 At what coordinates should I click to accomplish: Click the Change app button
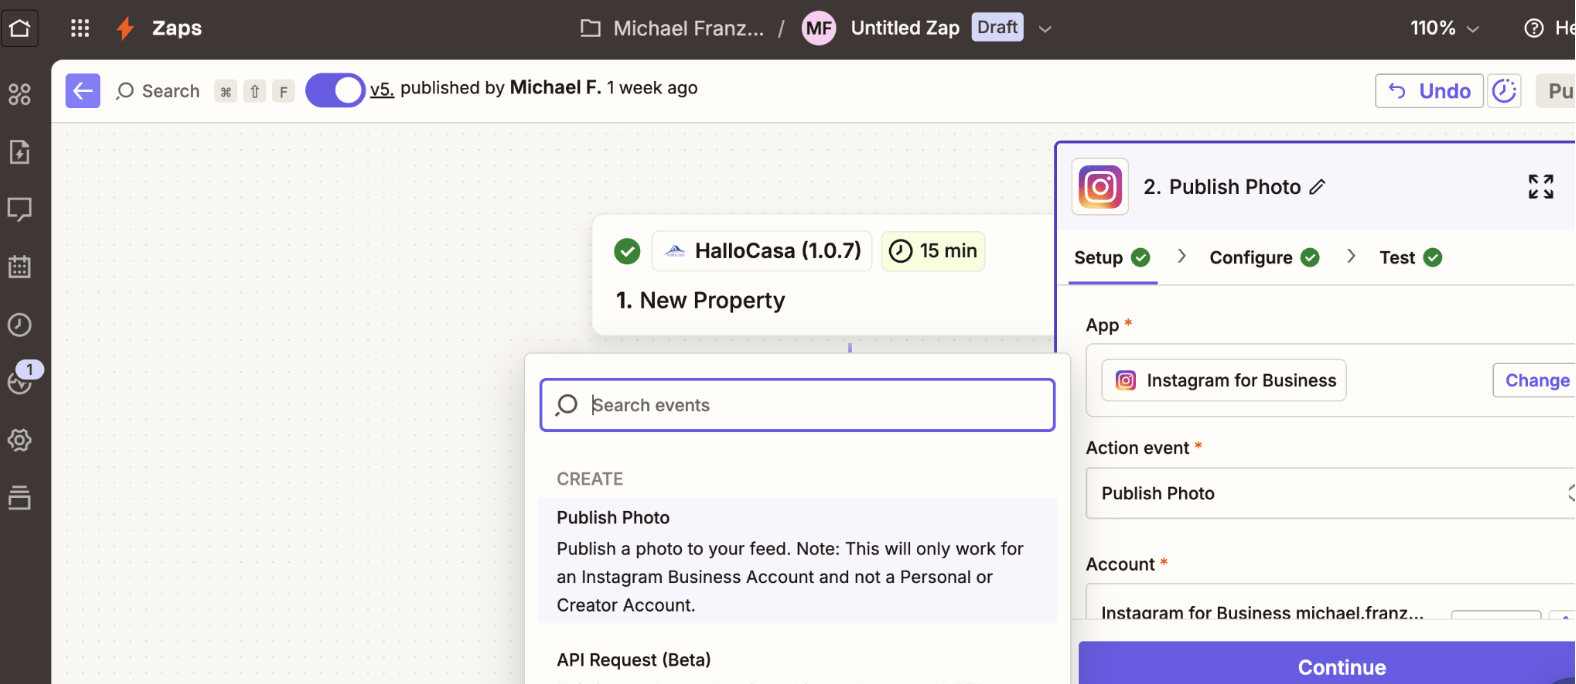coord(1537,380)
